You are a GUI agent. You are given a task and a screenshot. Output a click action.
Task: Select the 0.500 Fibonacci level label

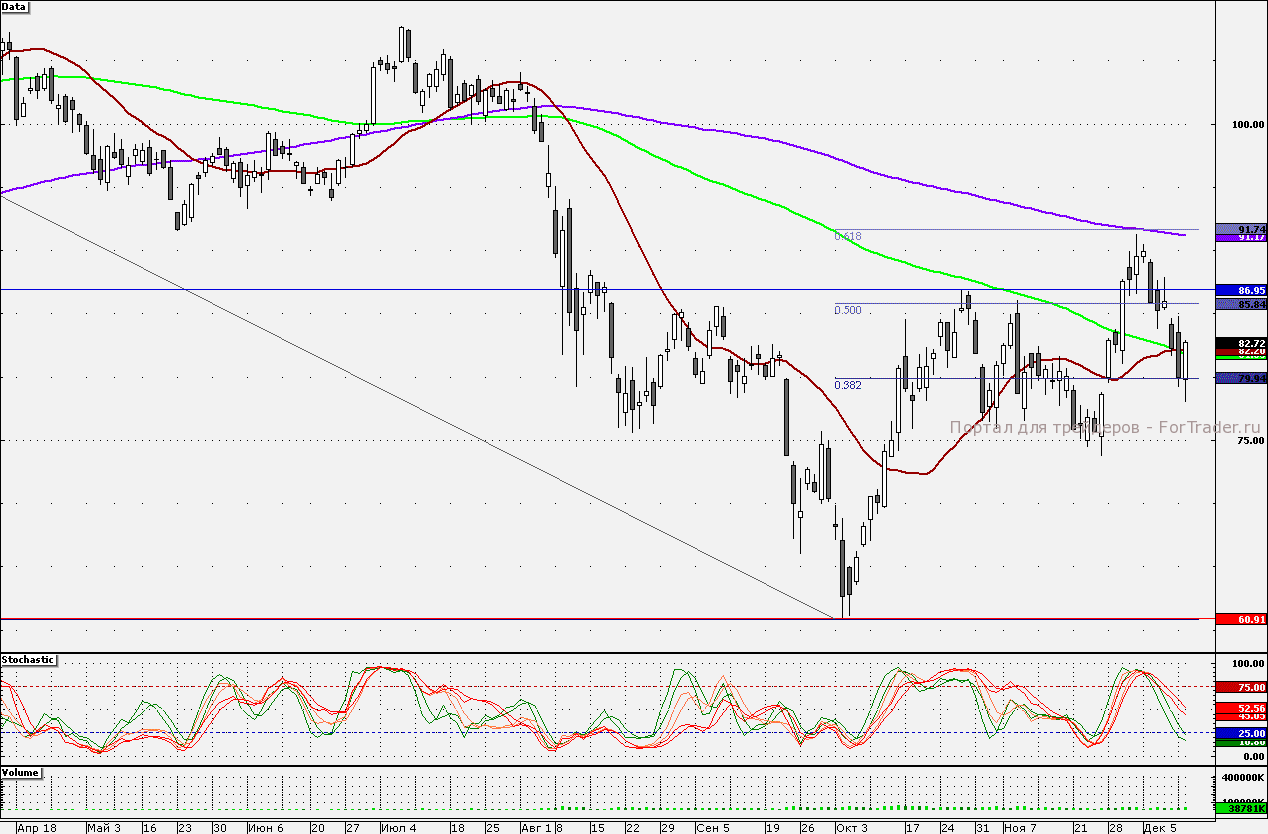(x=848, y=311)
